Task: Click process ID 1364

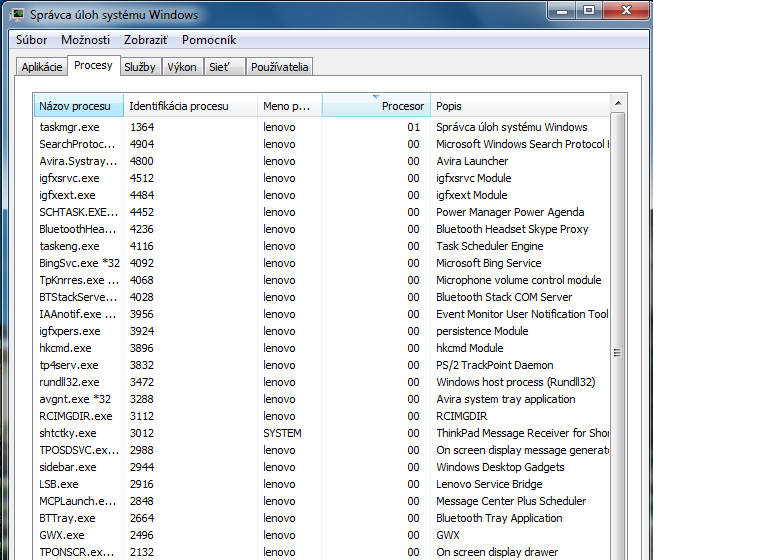Action: coord(142,127)
